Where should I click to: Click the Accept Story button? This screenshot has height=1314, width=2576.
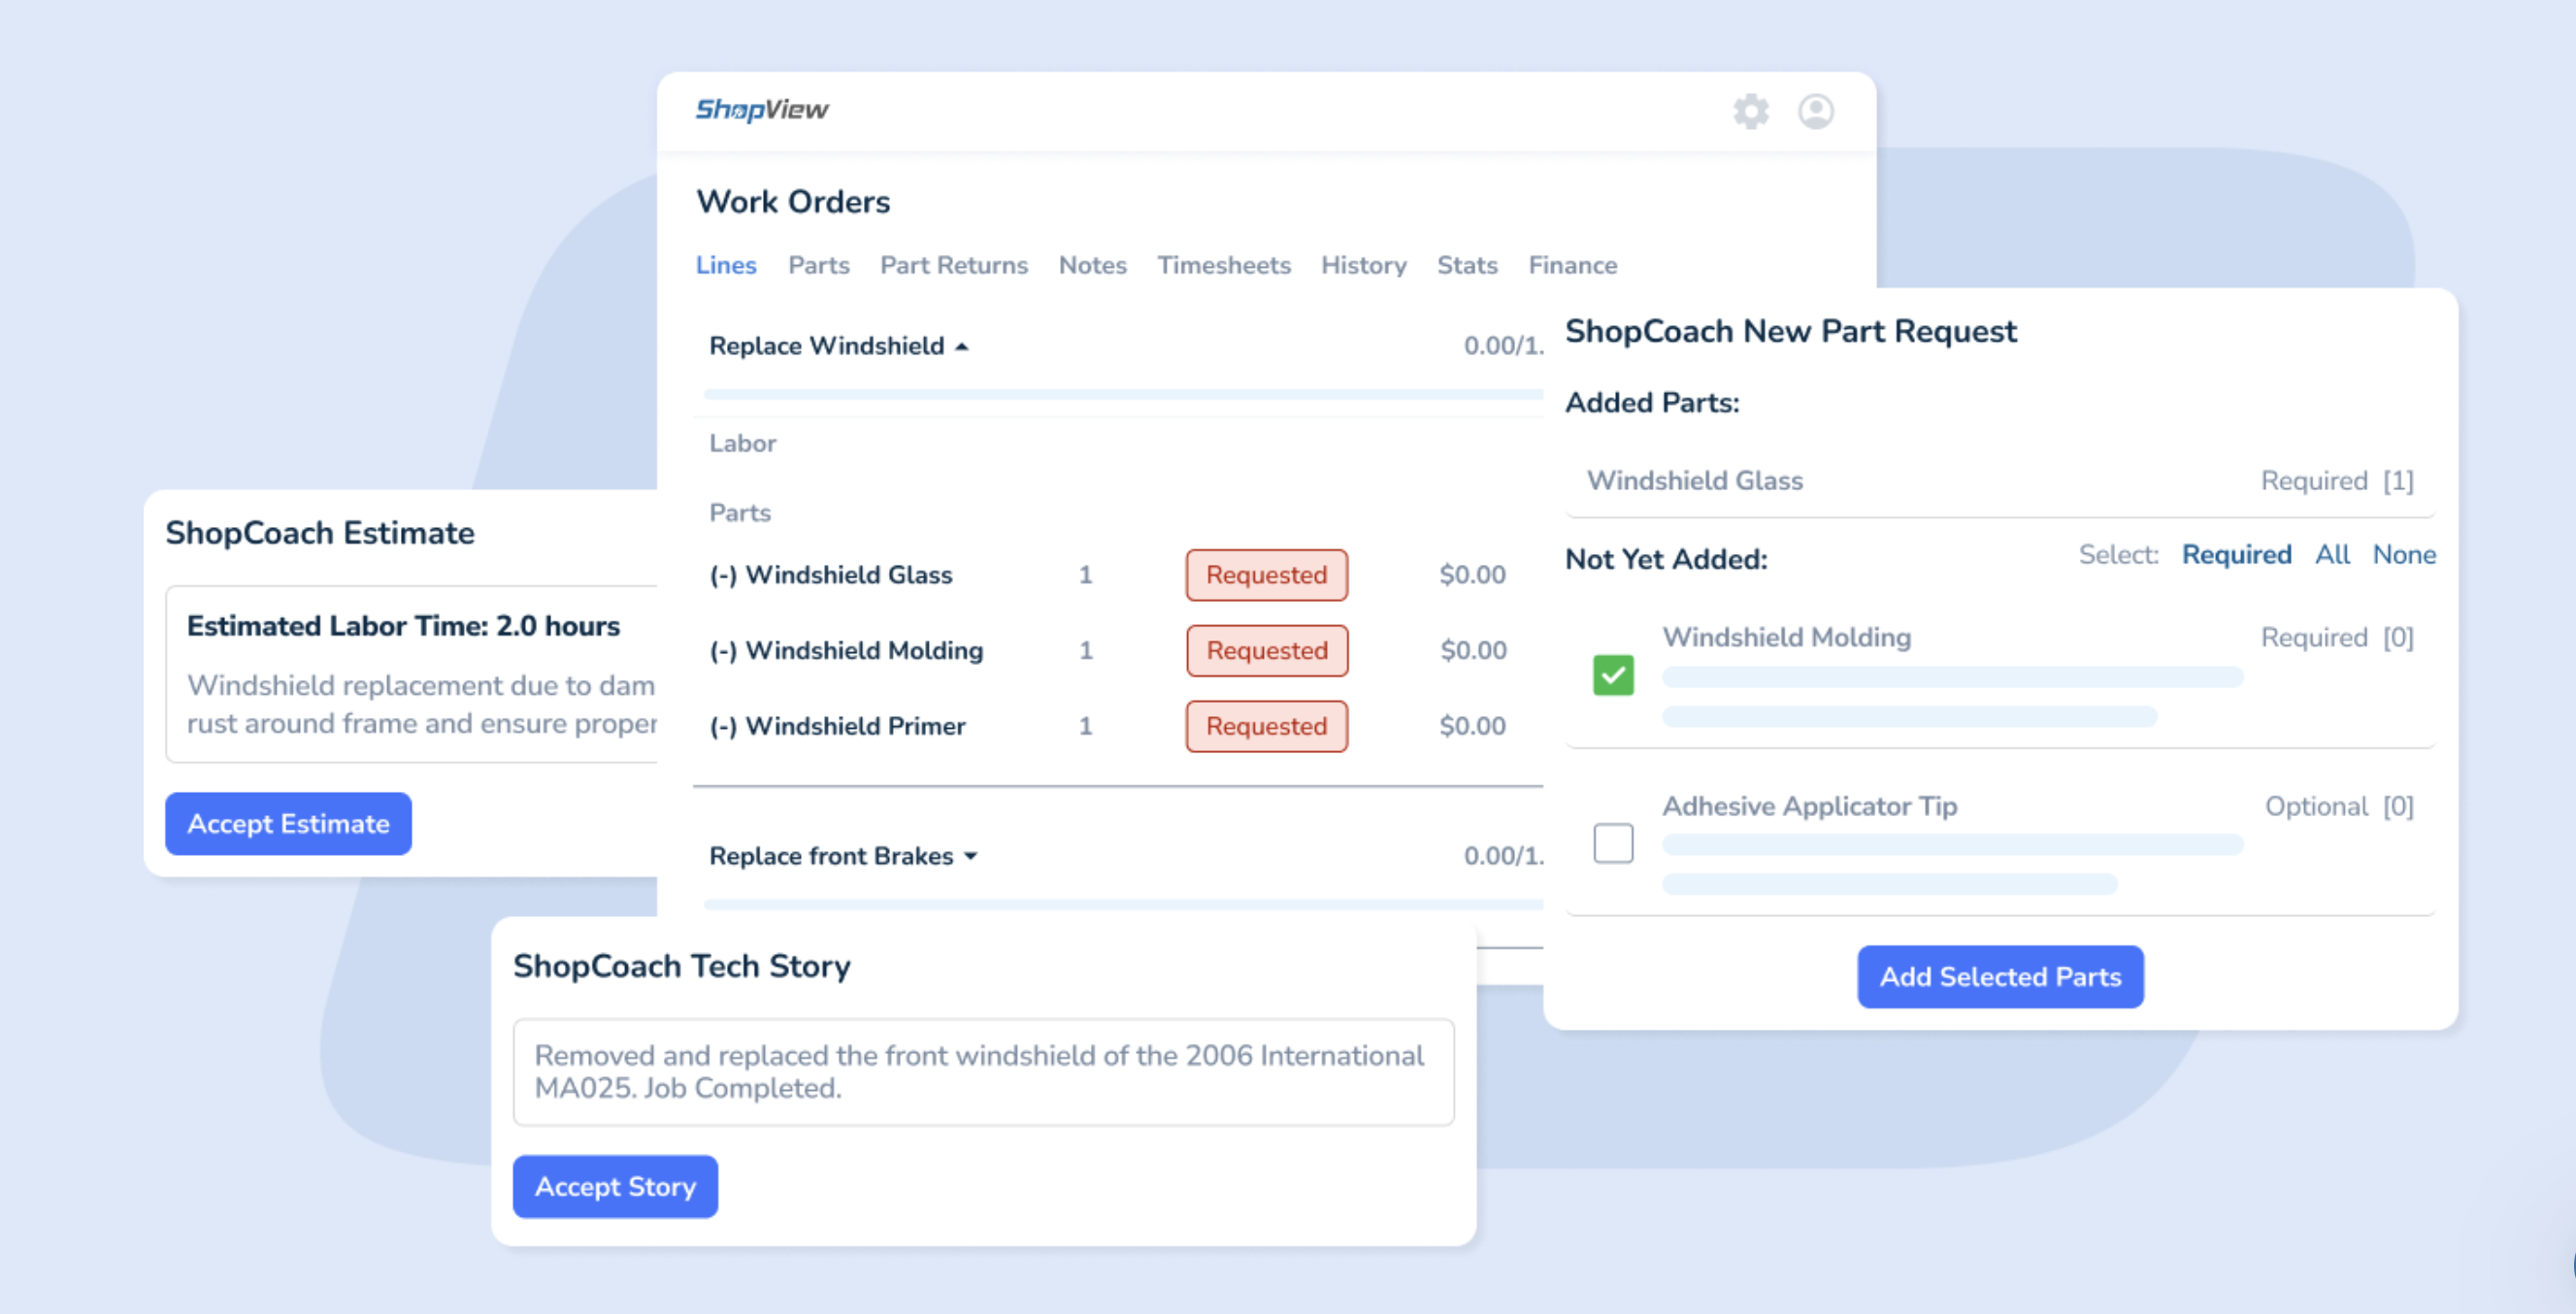(615, 1187)
